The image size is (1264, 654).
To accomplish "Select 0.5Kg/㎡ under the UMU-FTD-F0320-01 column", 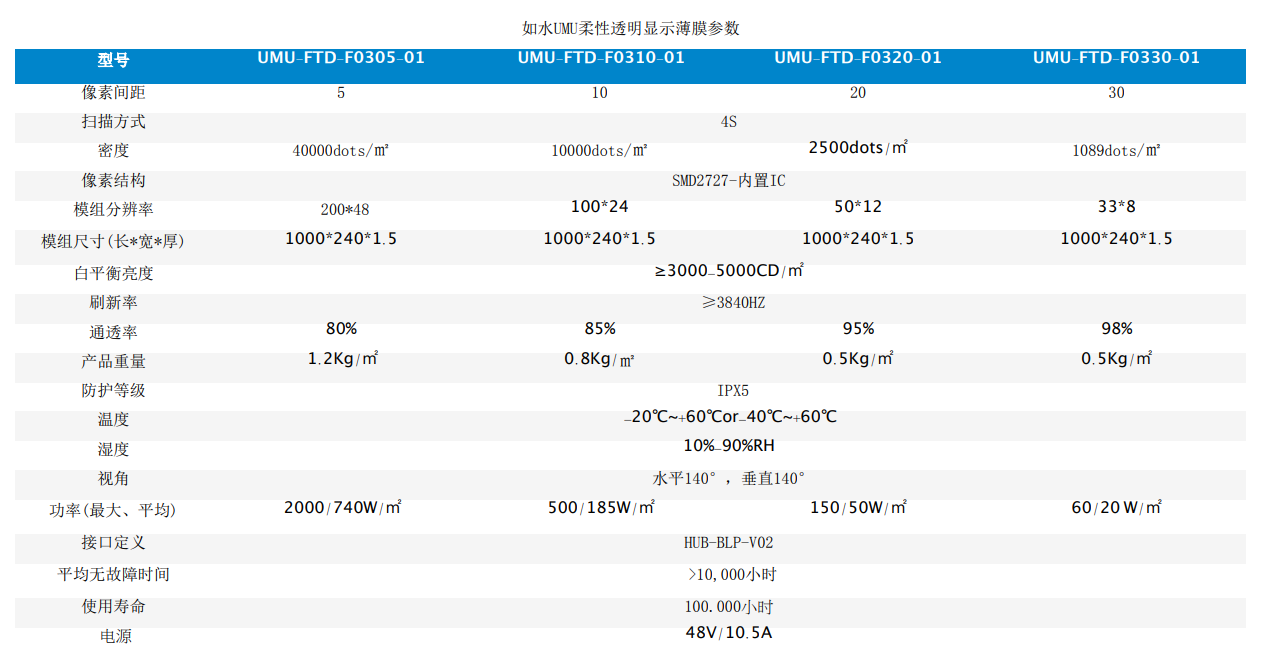I will [858, 358].
